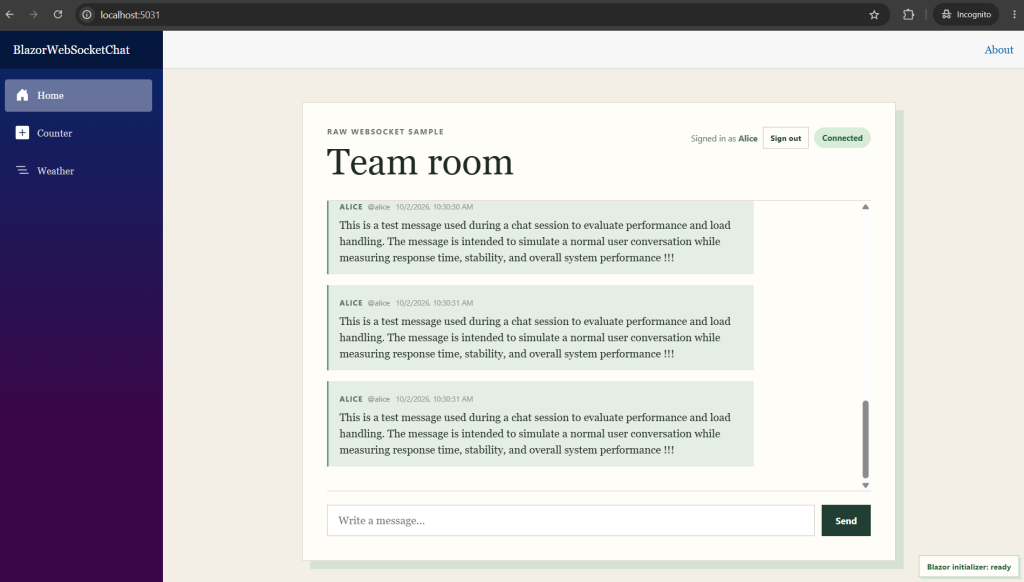Open the browser three-dot menu

pyautogui.click(x=1014, y=14)
